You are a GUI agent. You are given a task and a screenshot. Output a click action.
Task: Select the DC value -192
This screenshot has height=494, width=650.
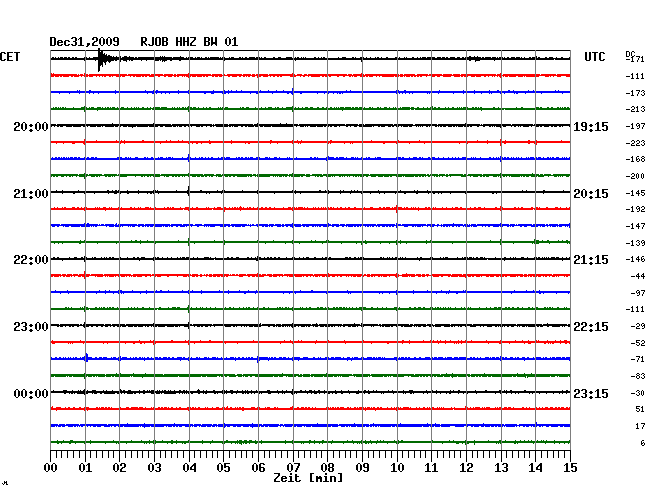(x=635, y=209)
